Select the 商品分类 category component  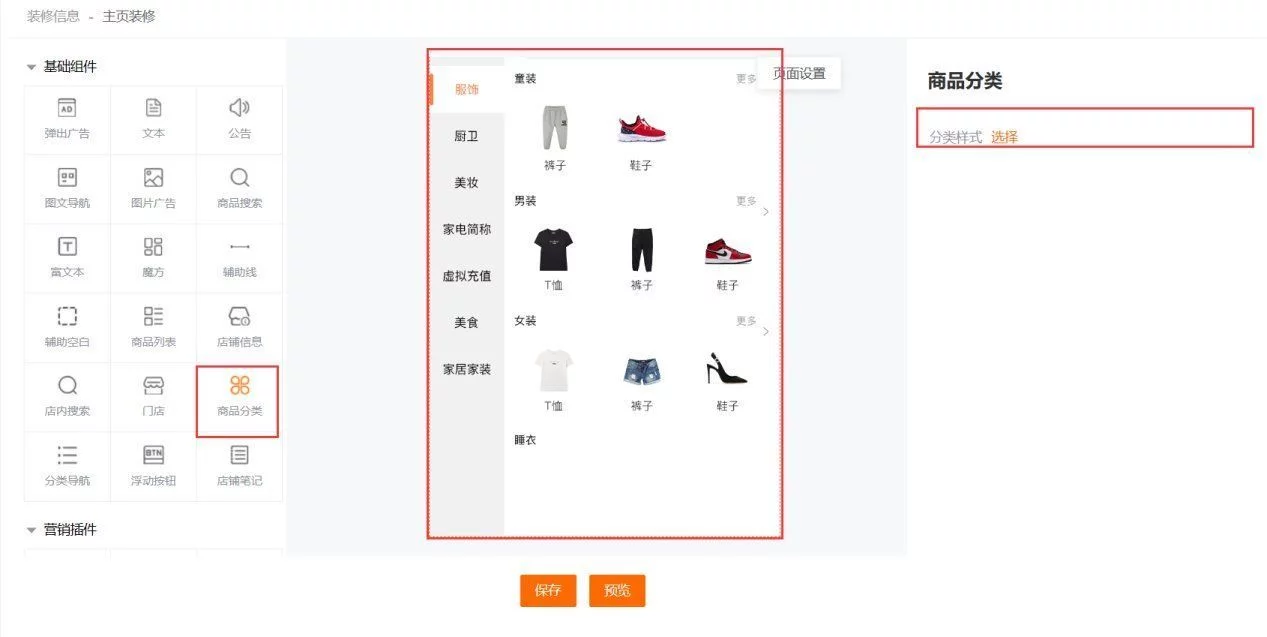coord(239,397)
